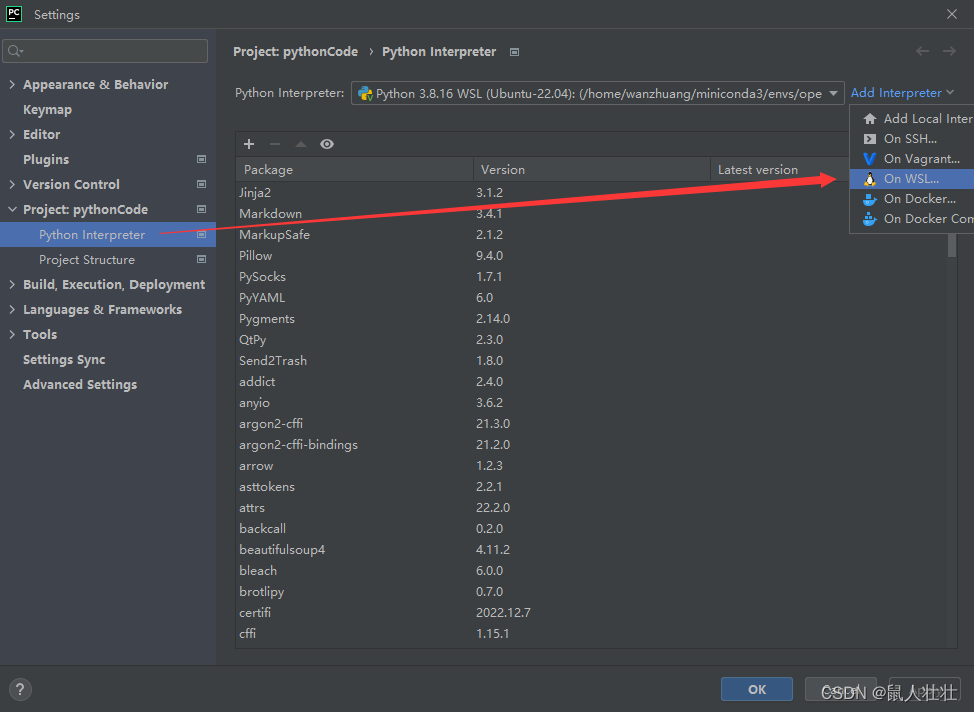Navigate forward with the right arrow icon

pos(948,51)
